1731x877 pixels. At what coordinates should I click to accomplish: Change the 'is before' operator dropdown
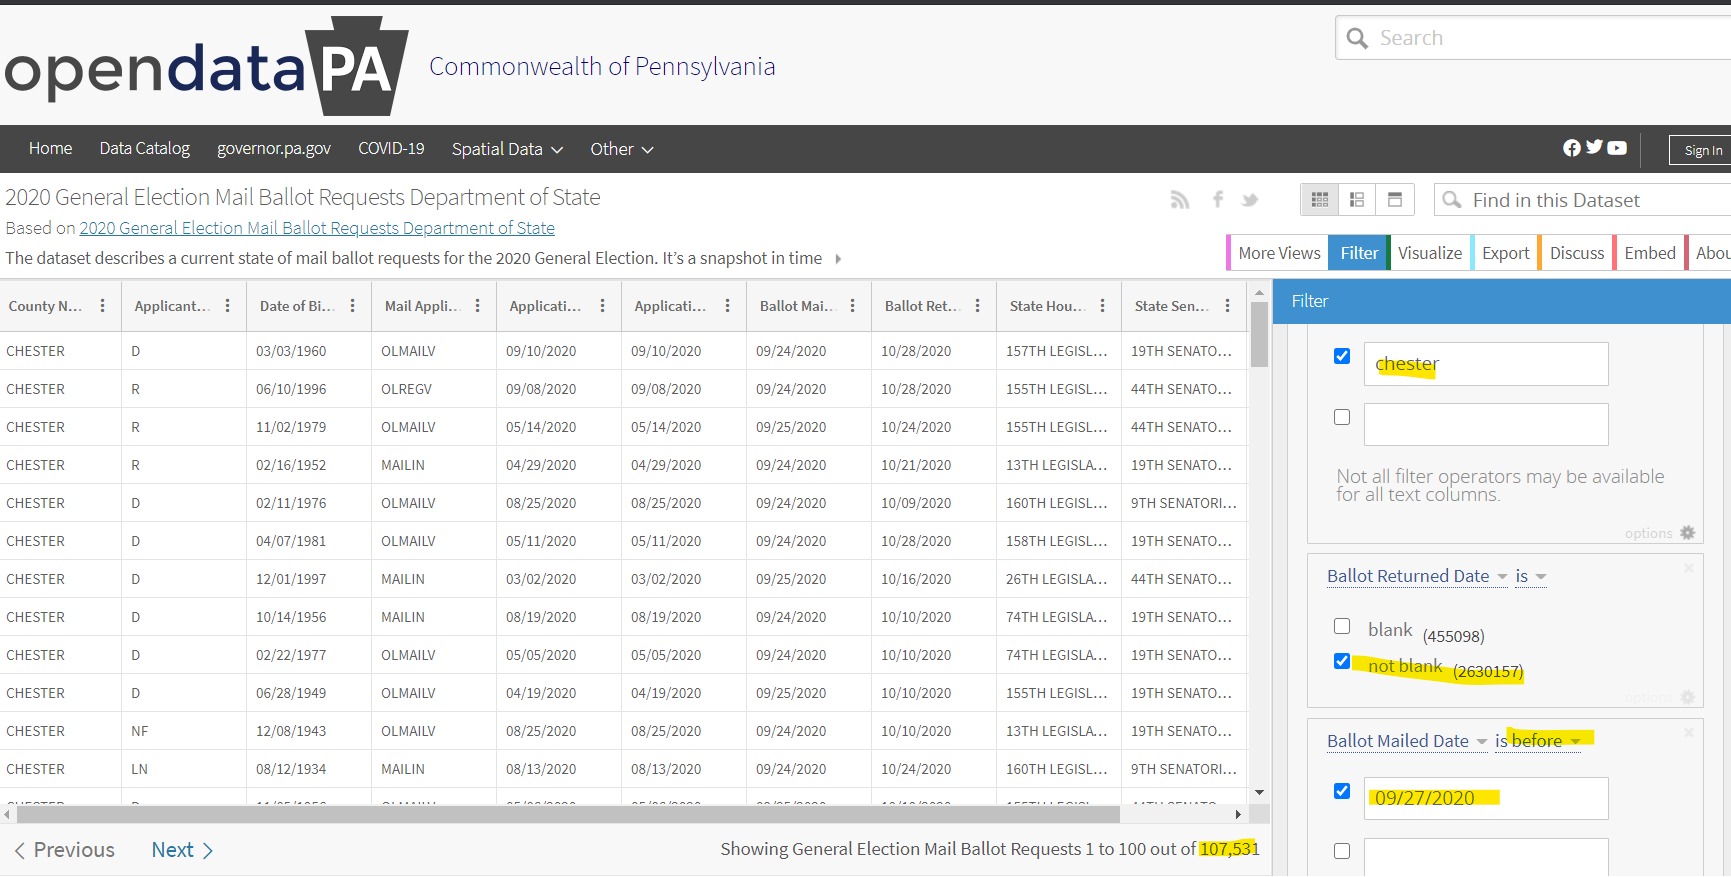tap(1538, 741)
